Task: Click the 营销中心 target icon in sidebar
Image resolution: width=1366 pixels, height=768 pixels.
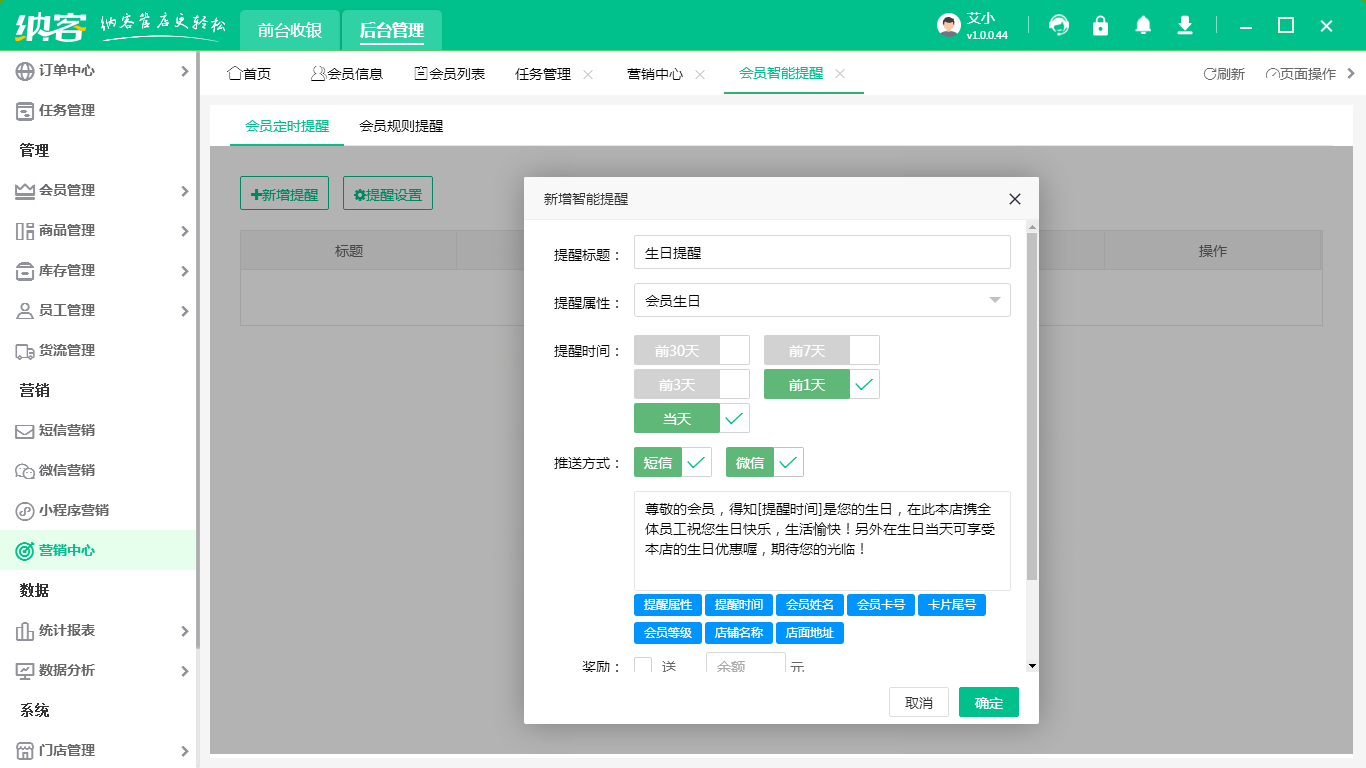Action: [25, 551]
